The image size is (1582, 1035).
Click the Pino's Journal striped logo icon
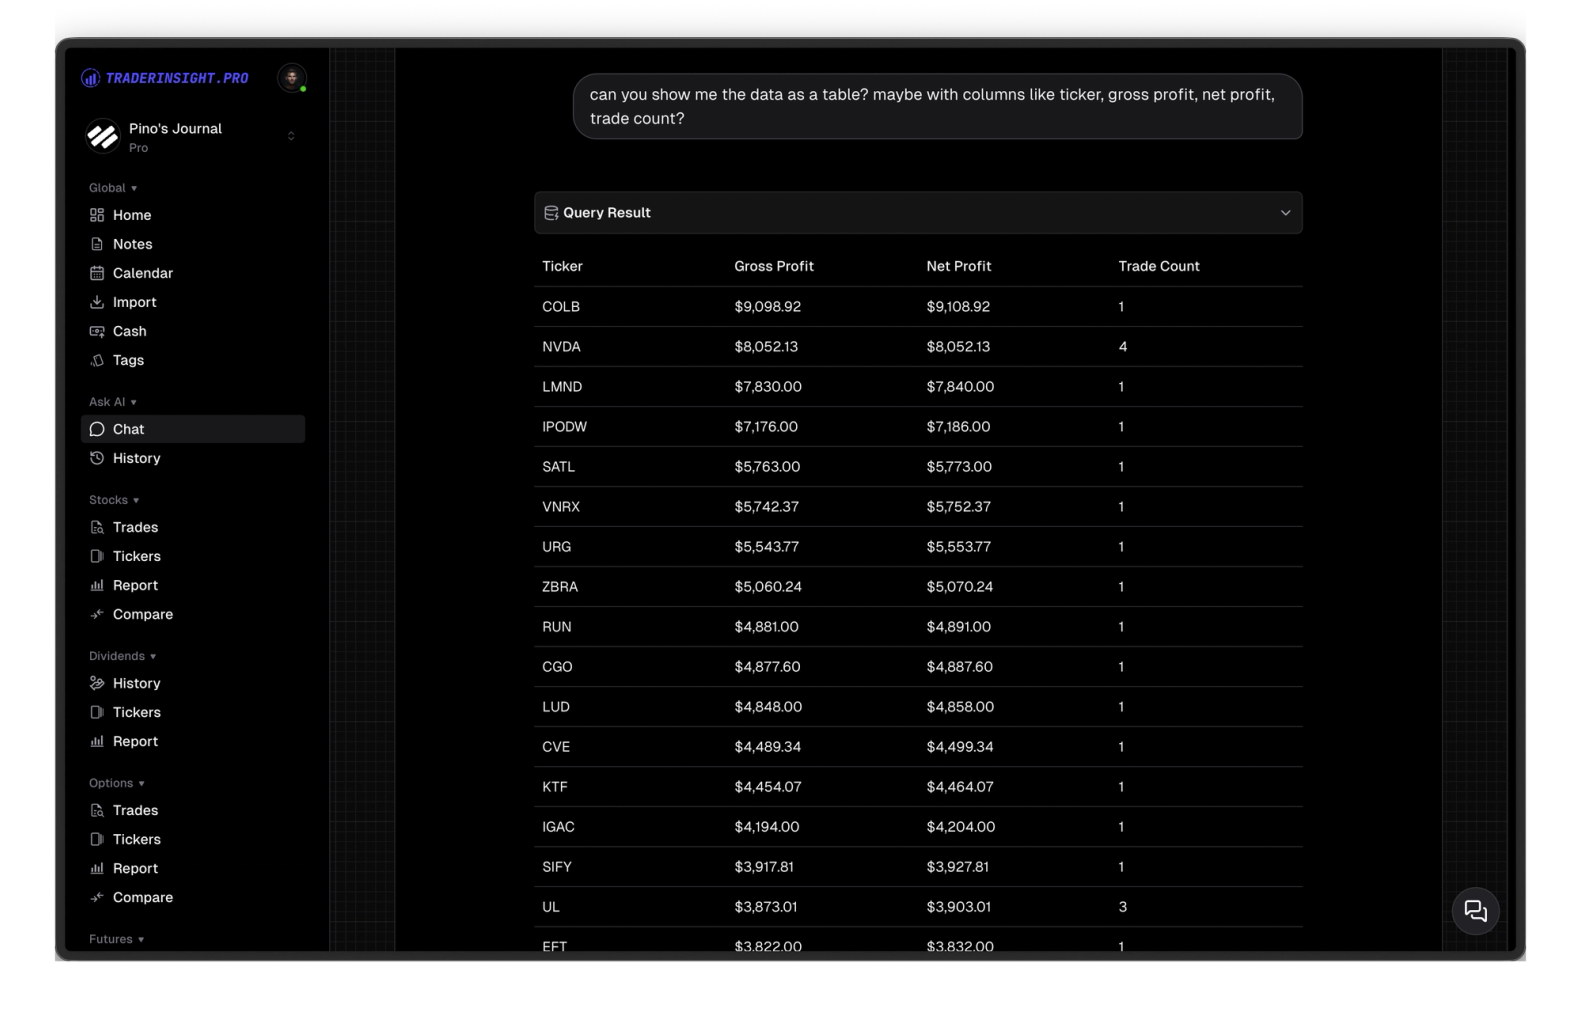pos(102,136)
